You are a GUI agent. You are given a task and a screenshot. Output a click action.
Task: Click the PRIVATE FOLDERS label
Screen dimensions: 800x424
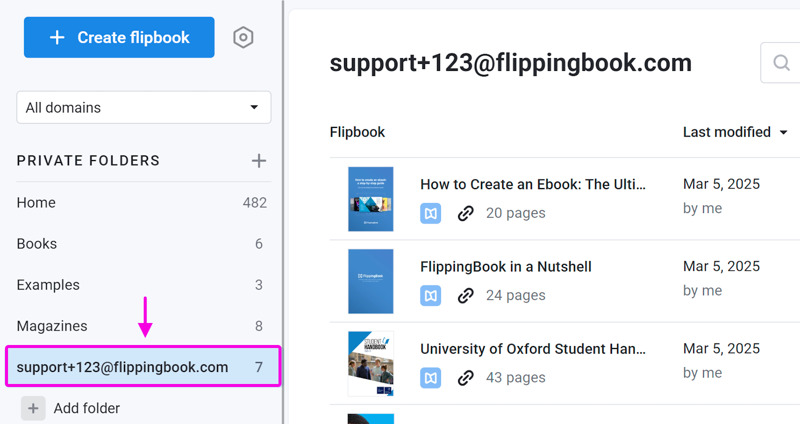click(88, 161)
